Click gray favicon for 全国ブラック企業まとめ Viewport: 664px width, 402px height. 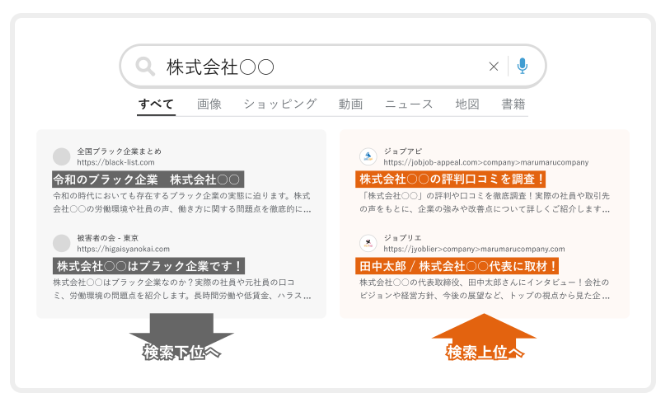[62, 156]
